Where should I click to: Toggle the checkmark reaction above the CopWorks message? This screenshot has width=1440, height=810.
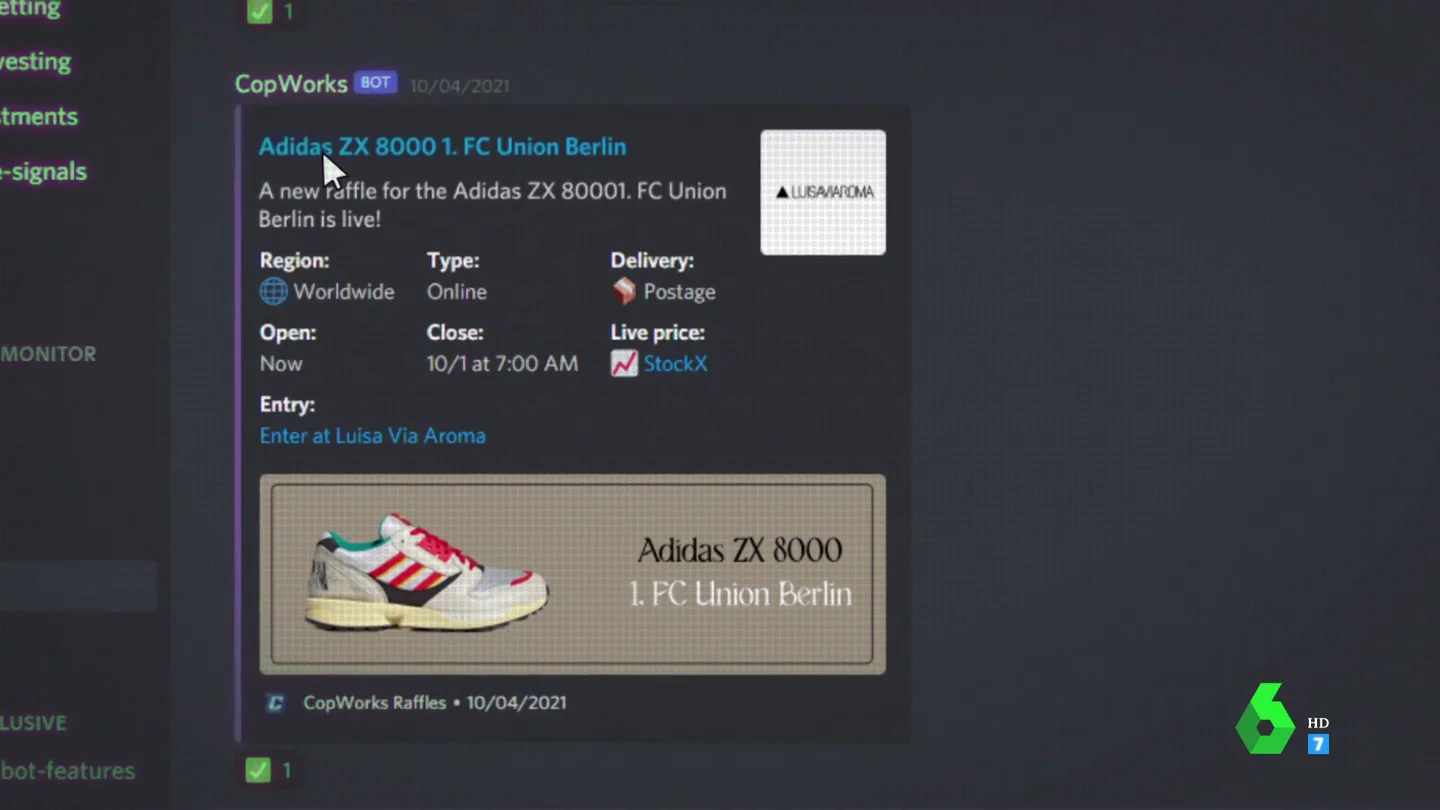[270, 12]
